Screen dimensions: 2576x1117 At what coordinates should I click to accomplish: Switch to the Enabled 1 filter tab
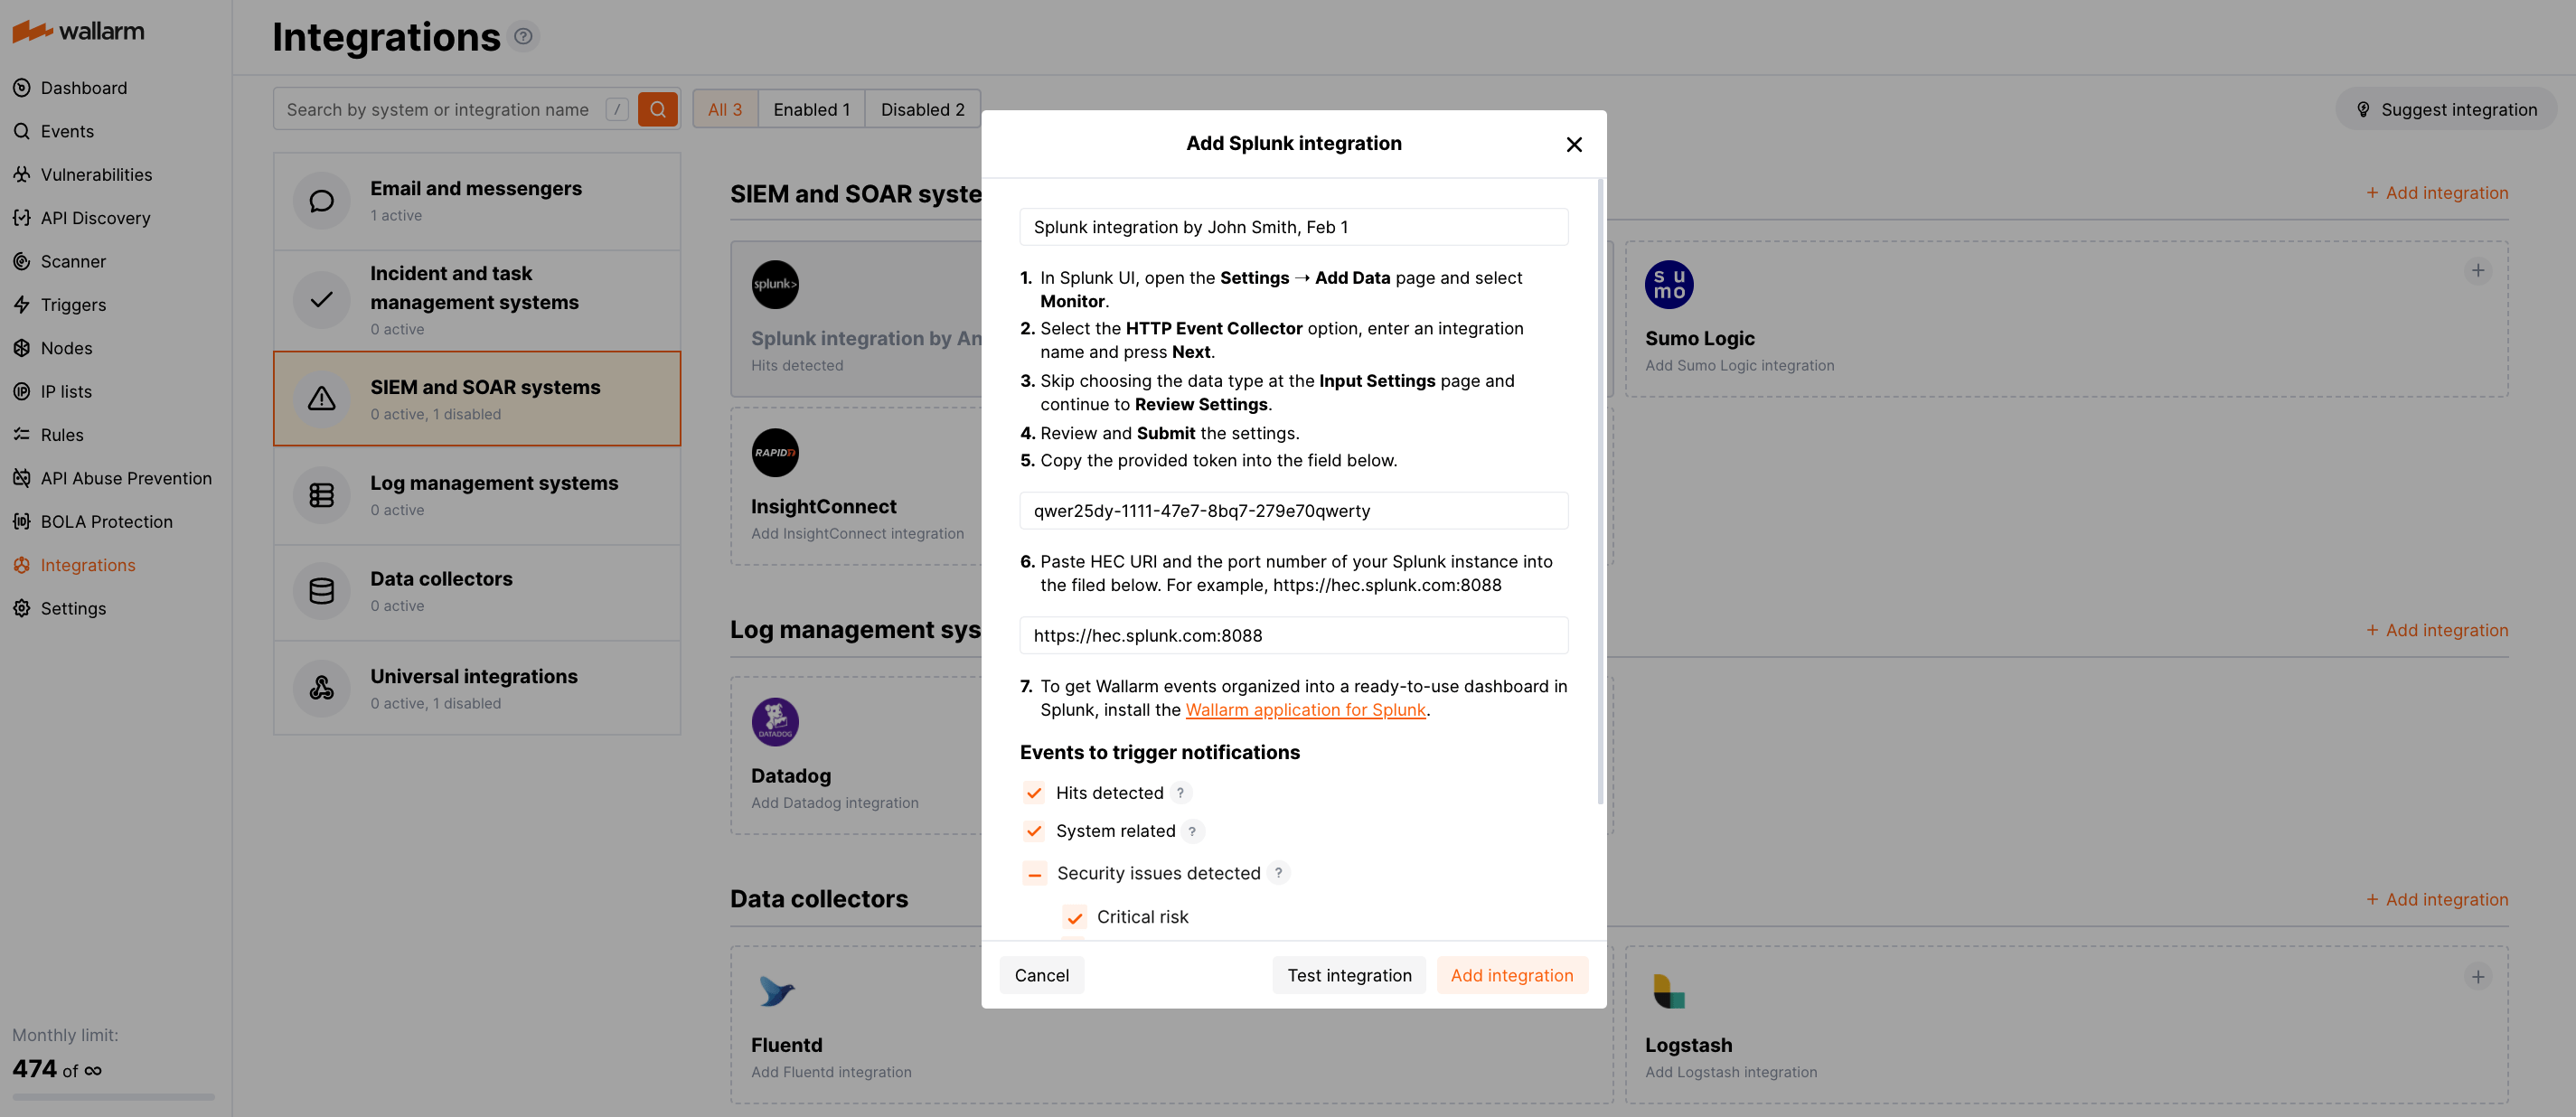click(811, 109)
